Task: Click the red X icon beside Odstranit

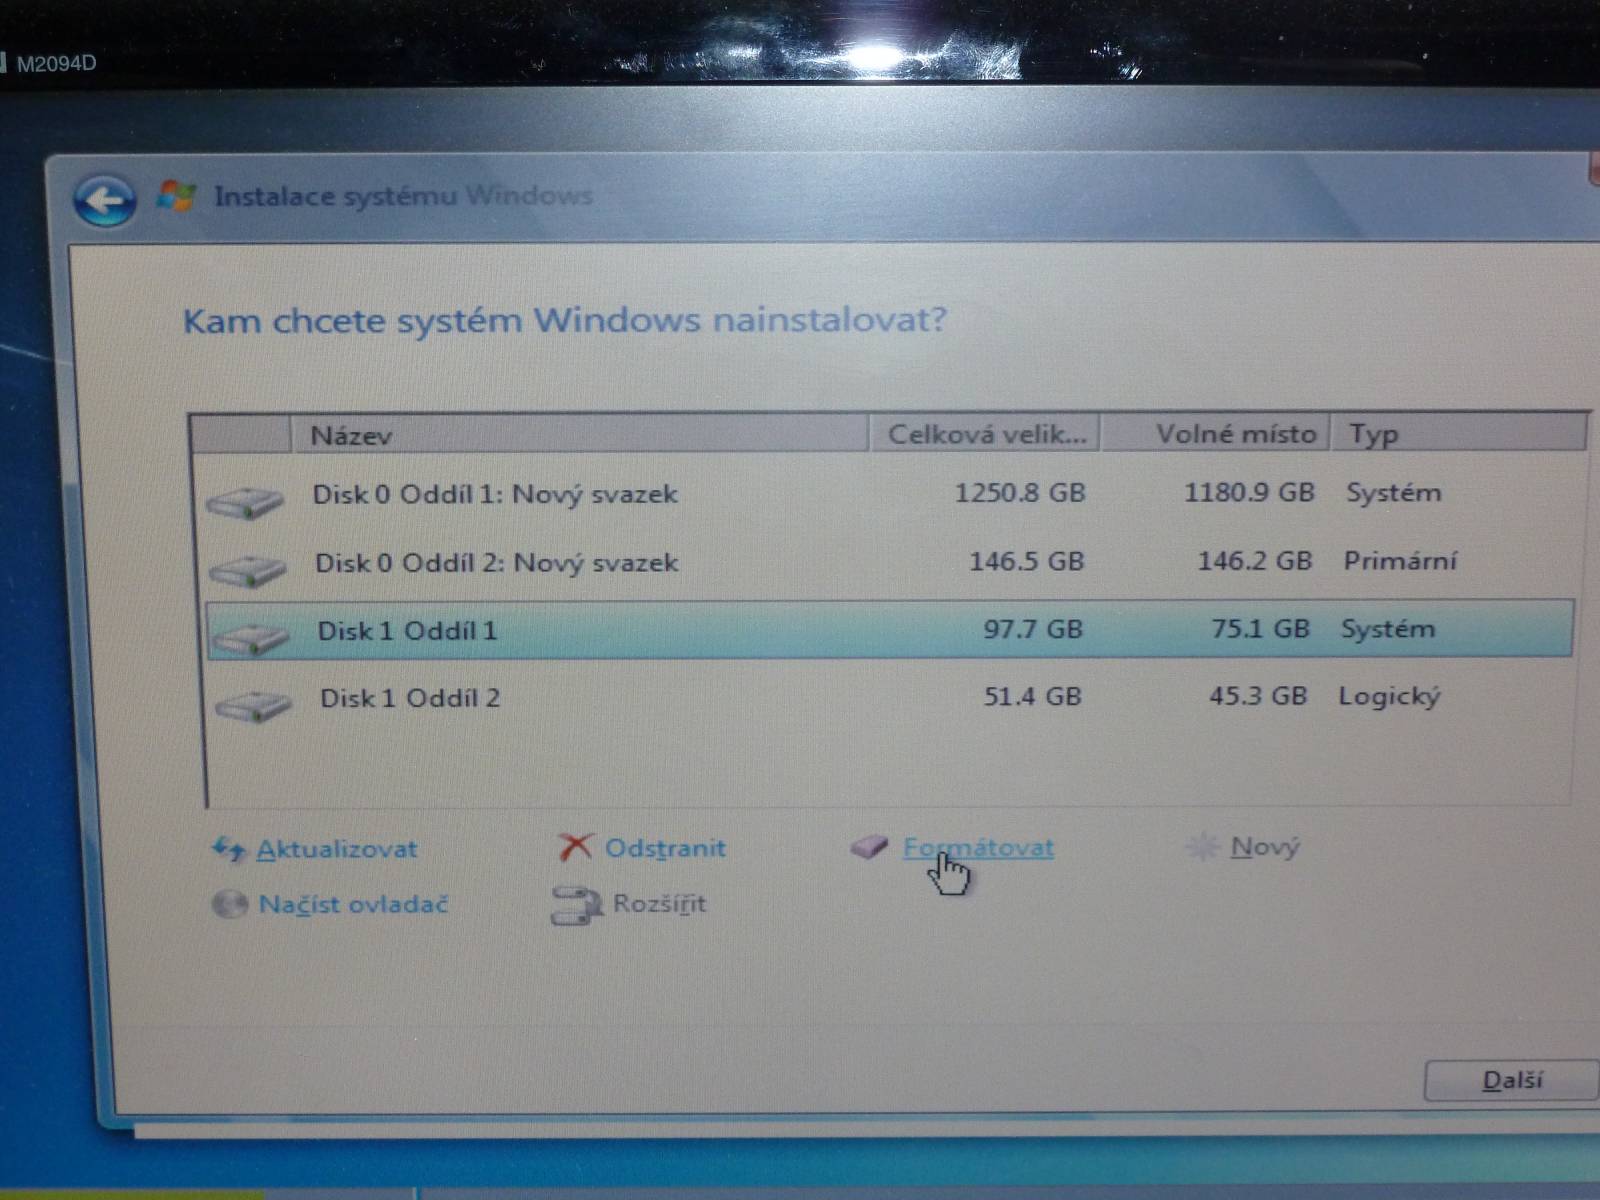Action: coord(575,847)
